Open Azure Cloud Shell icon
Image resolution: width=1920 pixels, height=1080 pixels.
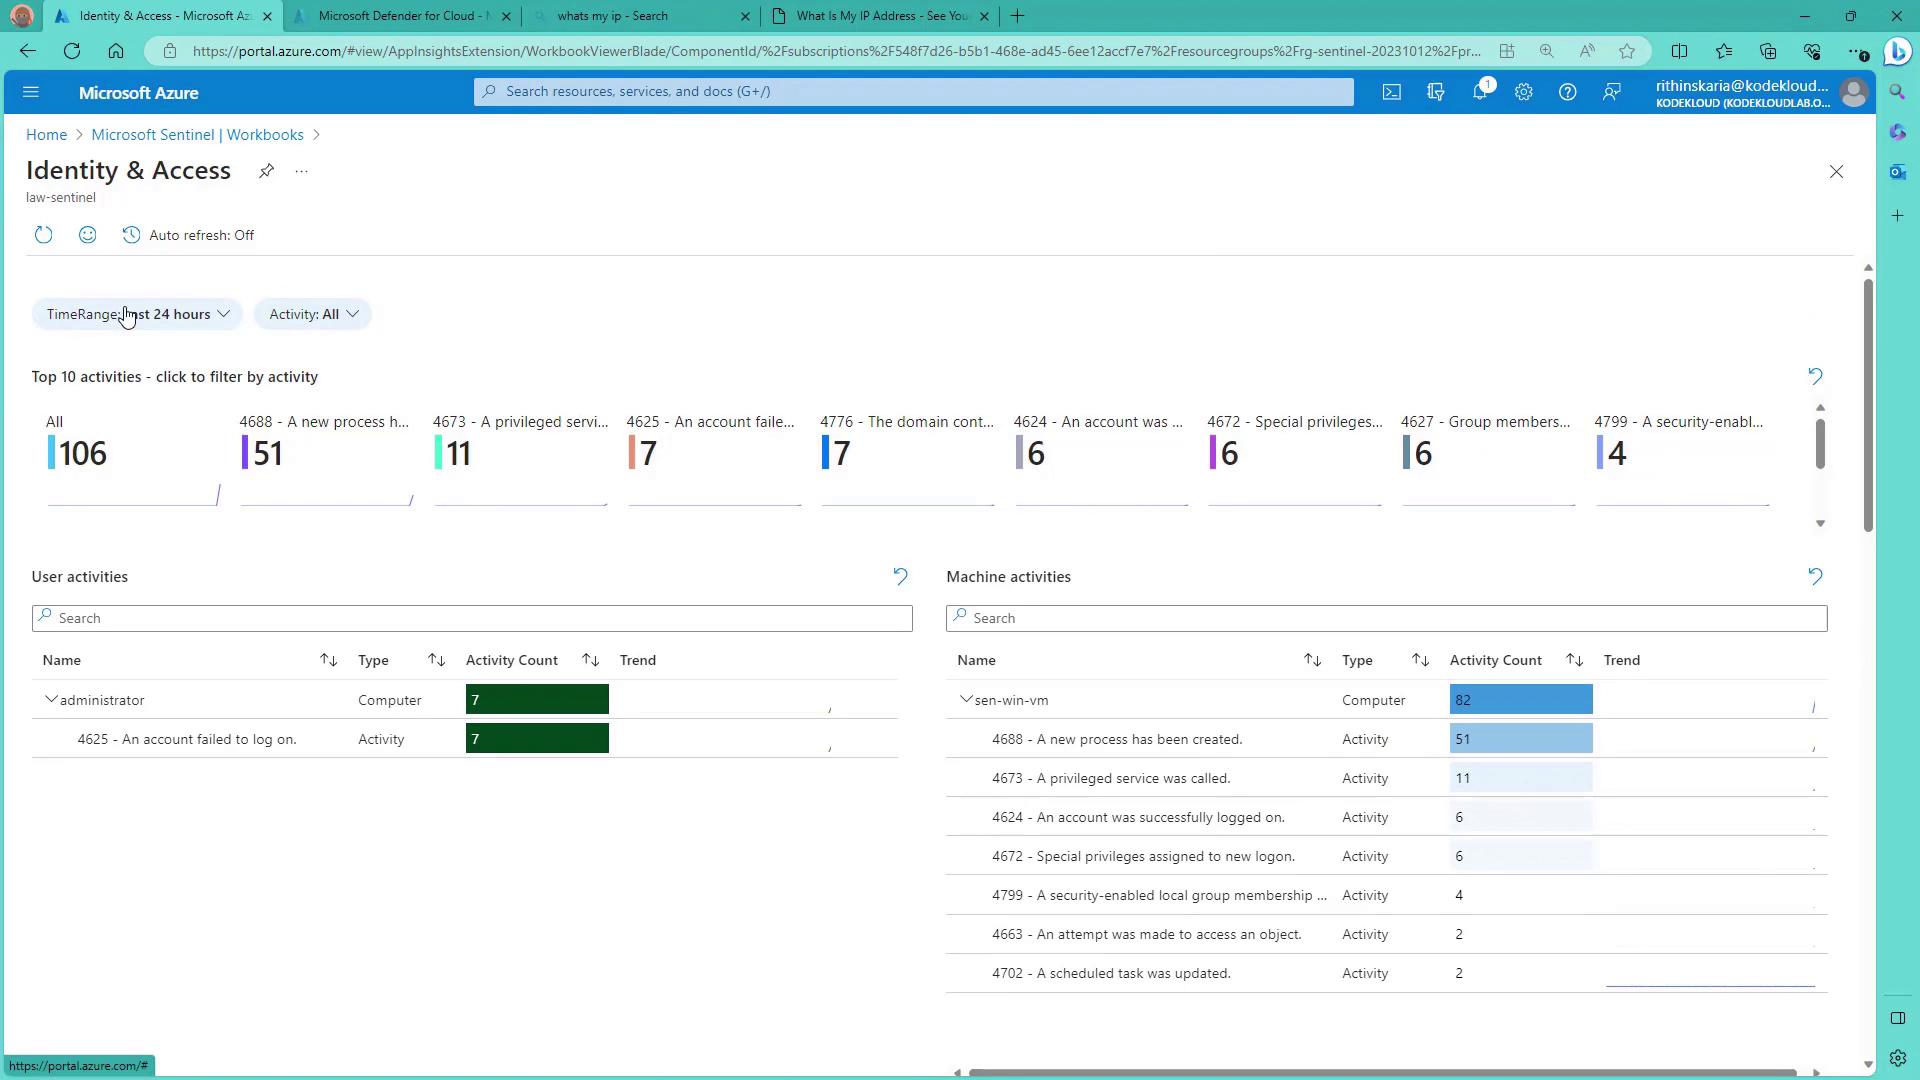[1391, 92]
